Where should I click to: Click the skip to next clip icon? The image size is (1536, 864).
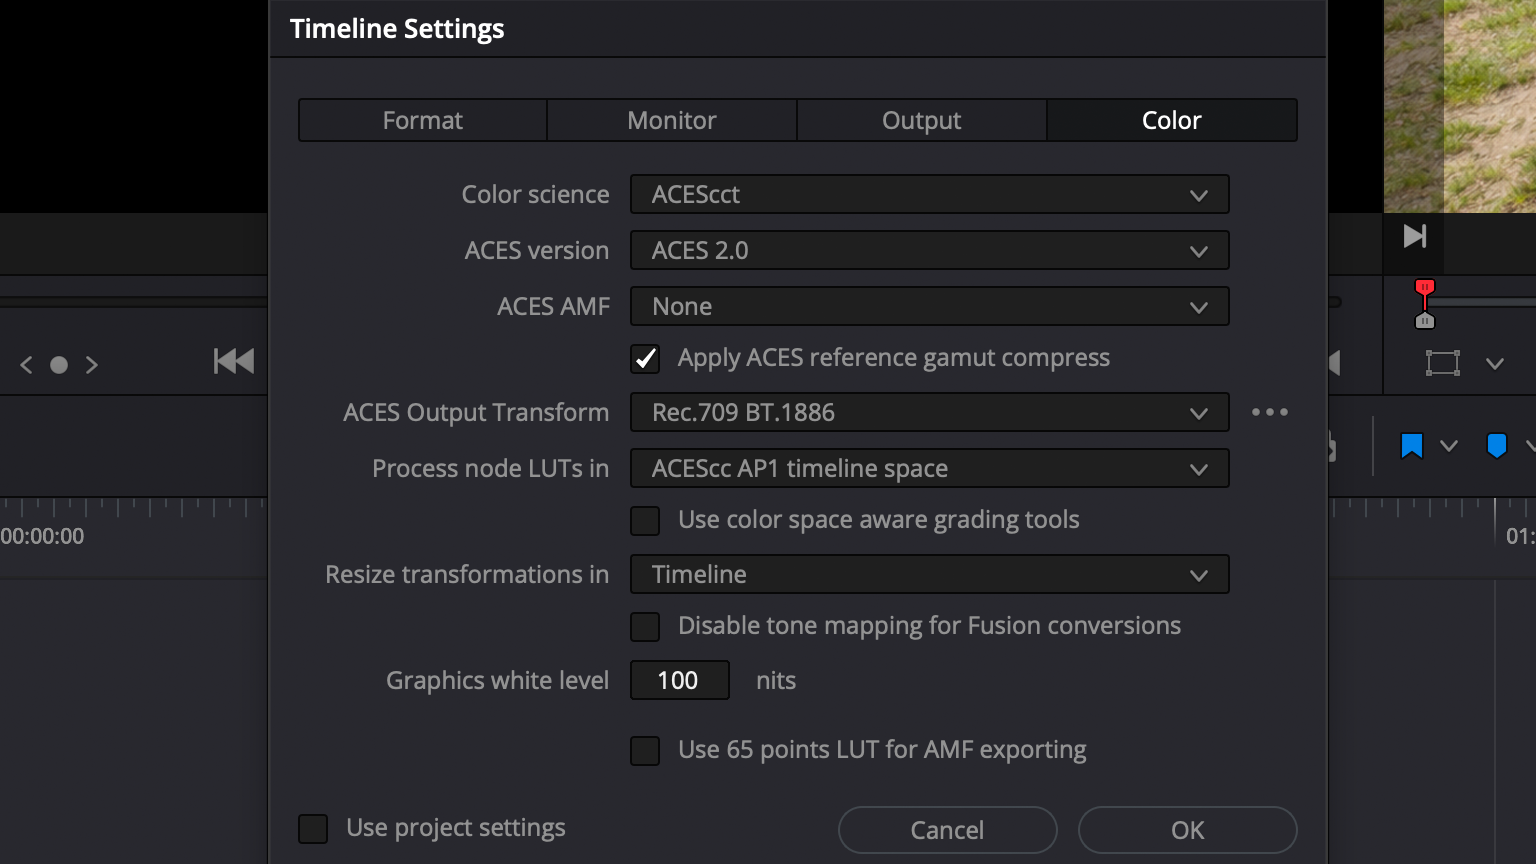(1414, 237)
